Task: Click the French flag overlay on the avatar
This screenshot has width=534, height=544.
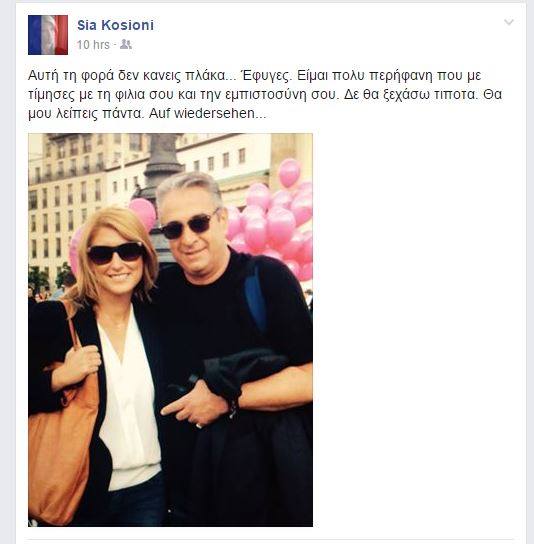Action: pyautogui.click(x=48, y=35)
